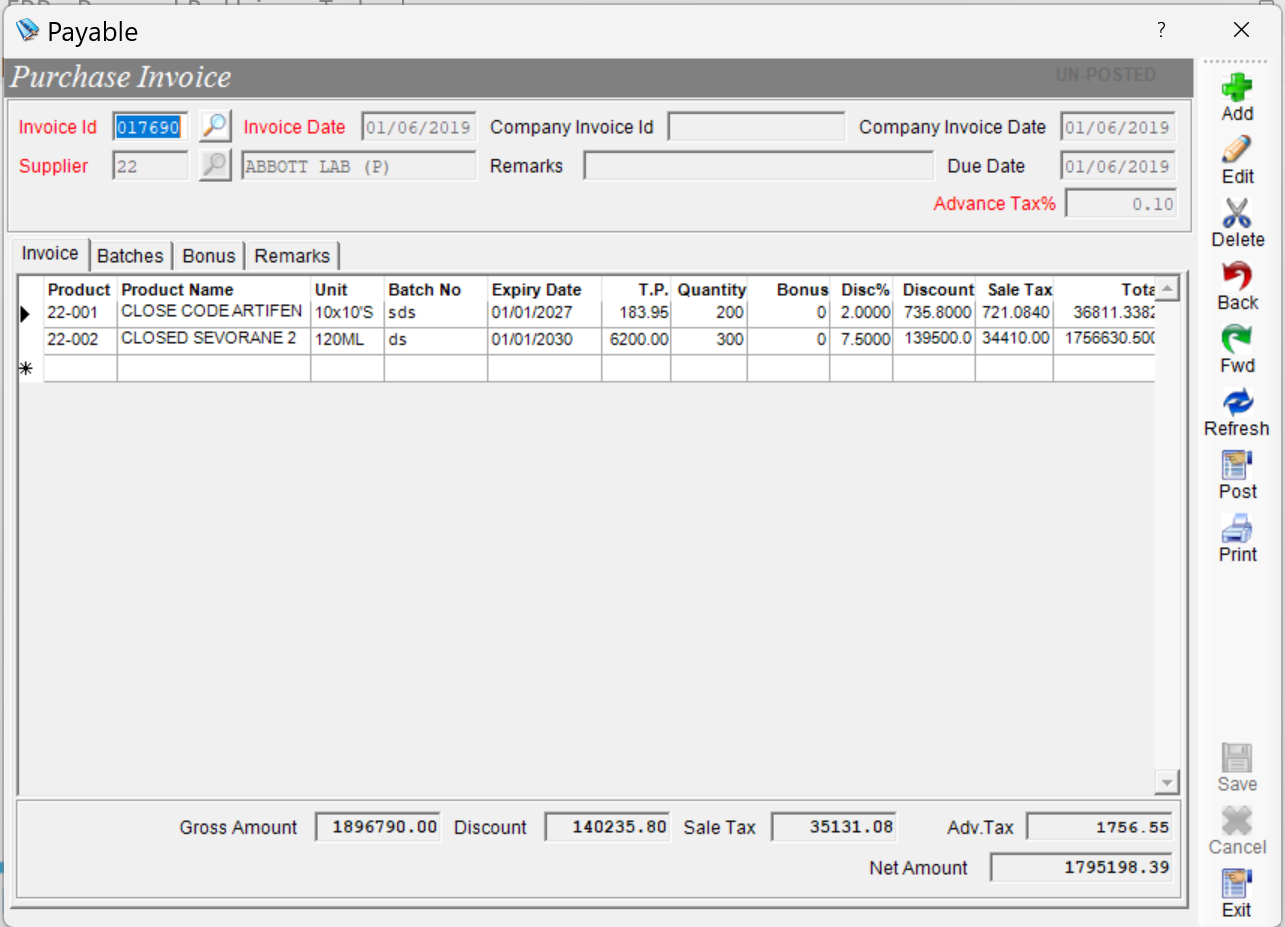The height and width of the screenshot is (927, 1285).
Task: Click the Company Invoice Id field
Action: (x=756, y=127)
